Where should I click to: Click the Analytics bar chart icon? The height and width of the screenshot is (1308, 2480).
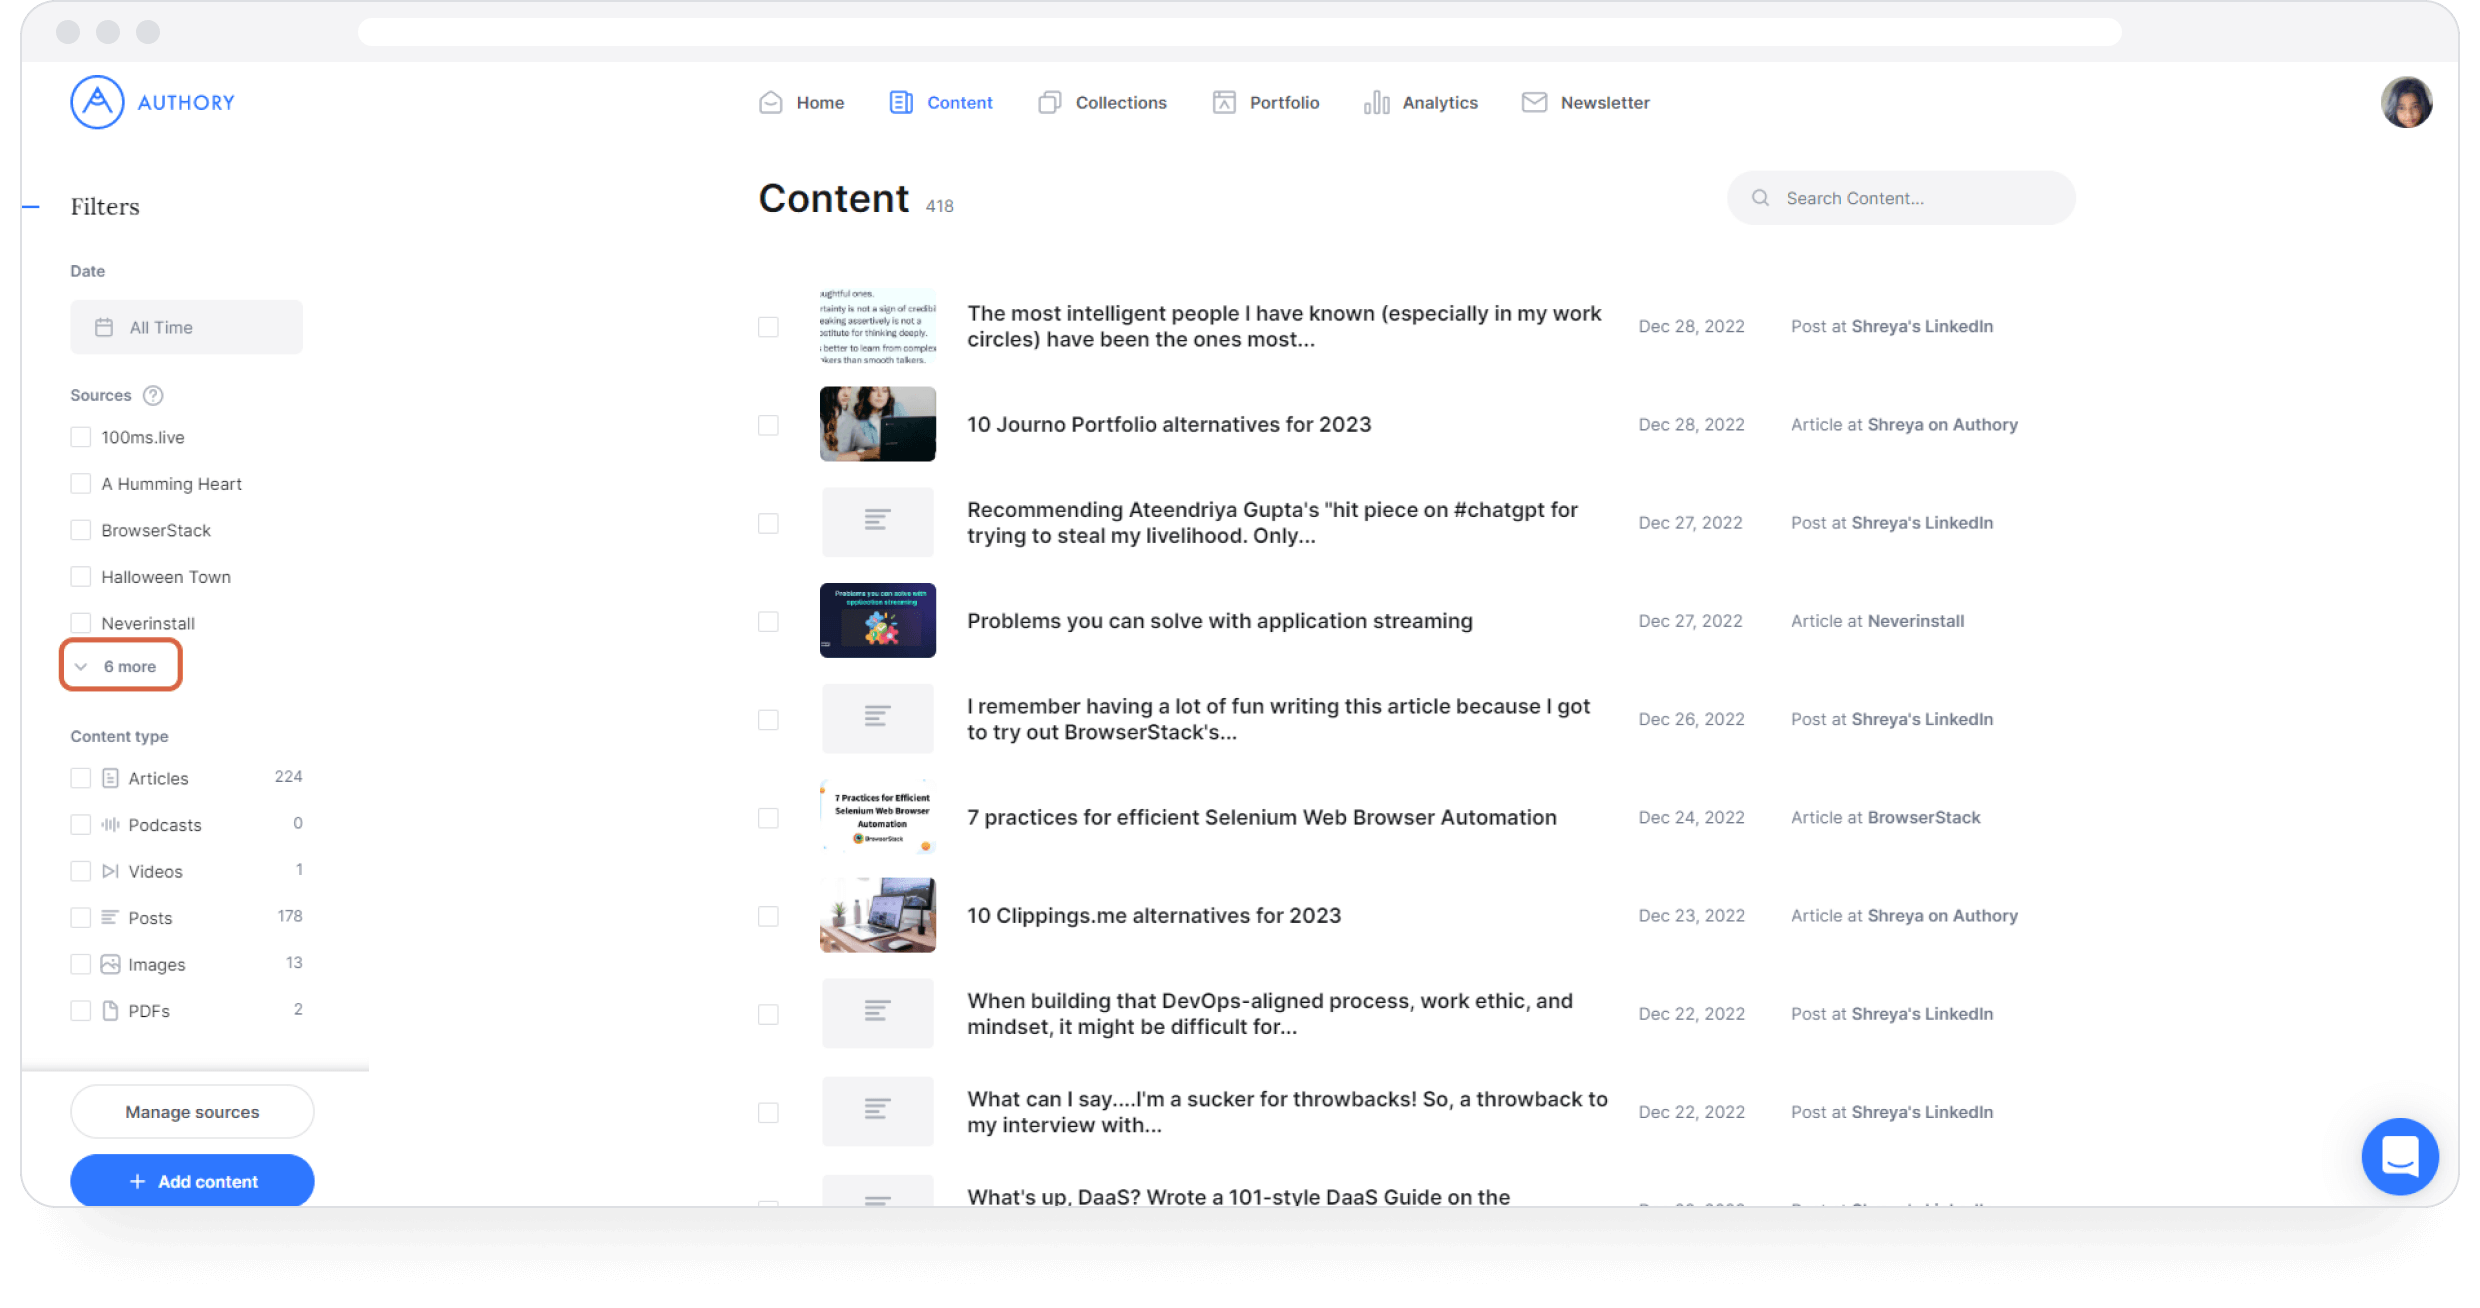tap(1376, 102)
